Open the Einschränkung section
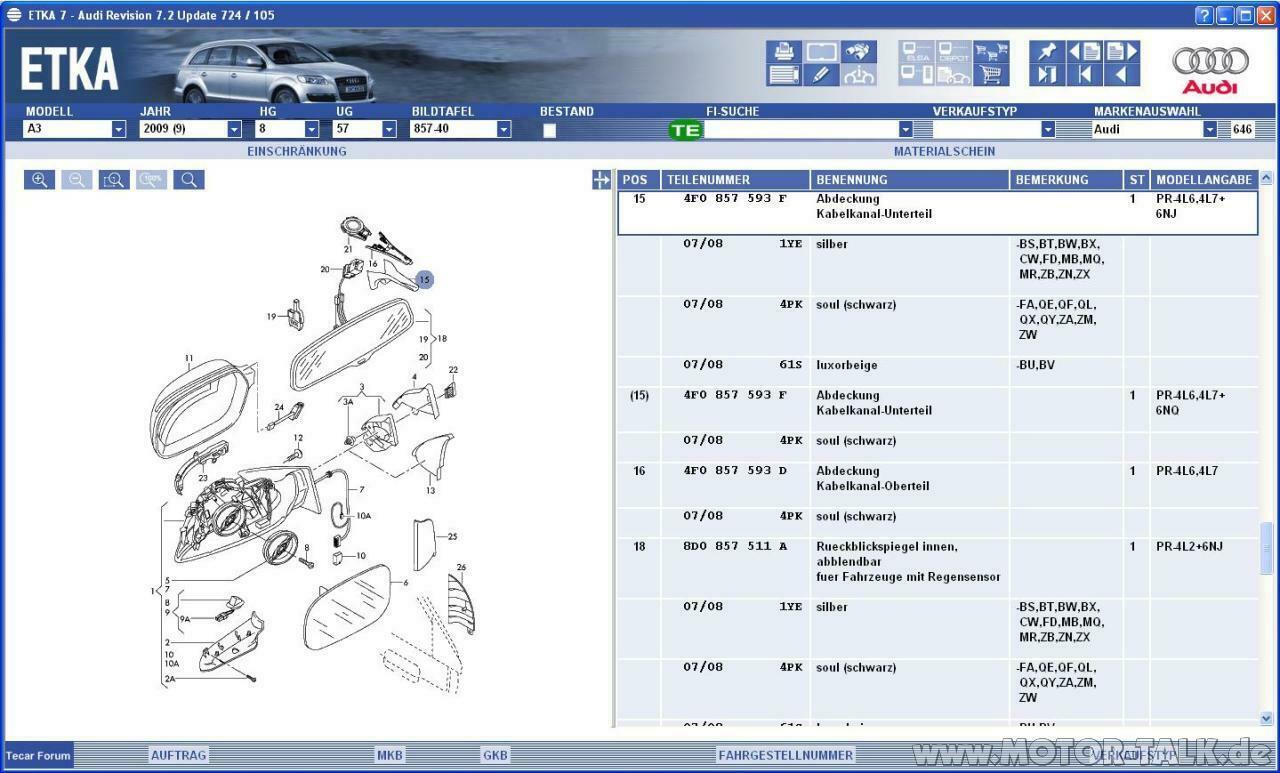Image resolution: width=1280 pixels, height=773 pixels. pos(297,151)
